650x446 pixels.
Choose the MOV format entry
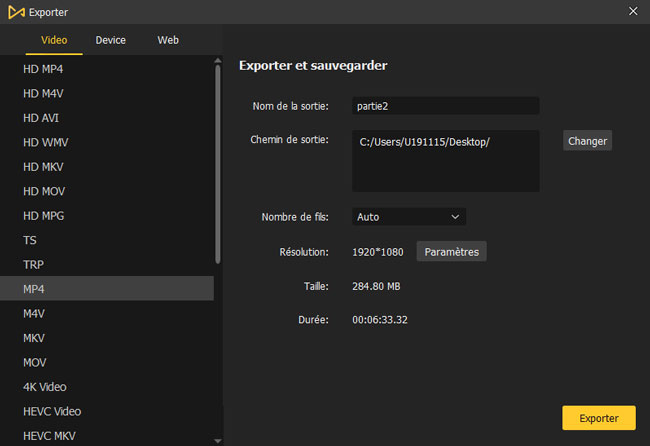[35, 362]
